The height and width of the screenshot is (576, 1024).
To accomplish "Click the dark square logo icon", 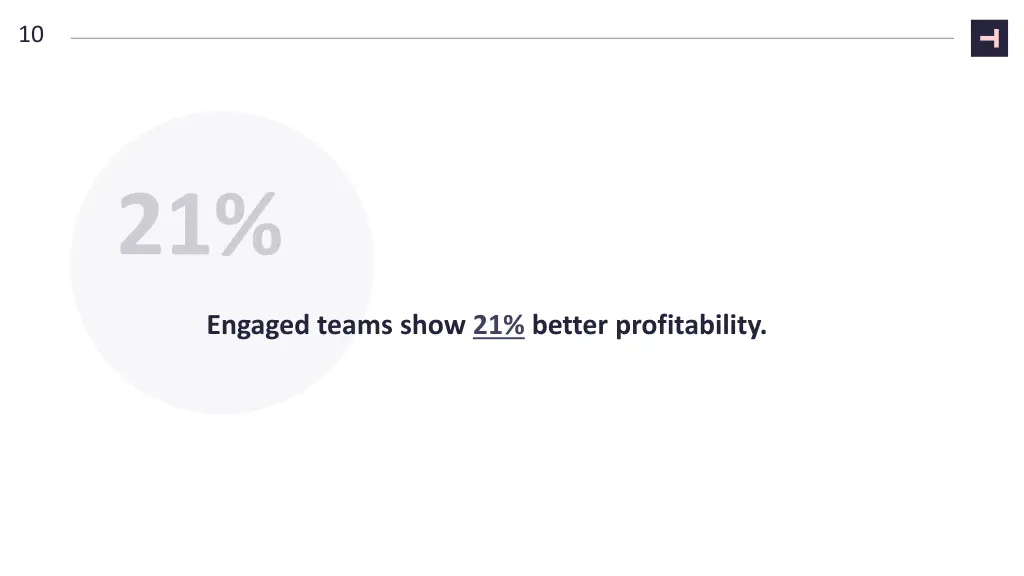I will [x=989, y=38].
